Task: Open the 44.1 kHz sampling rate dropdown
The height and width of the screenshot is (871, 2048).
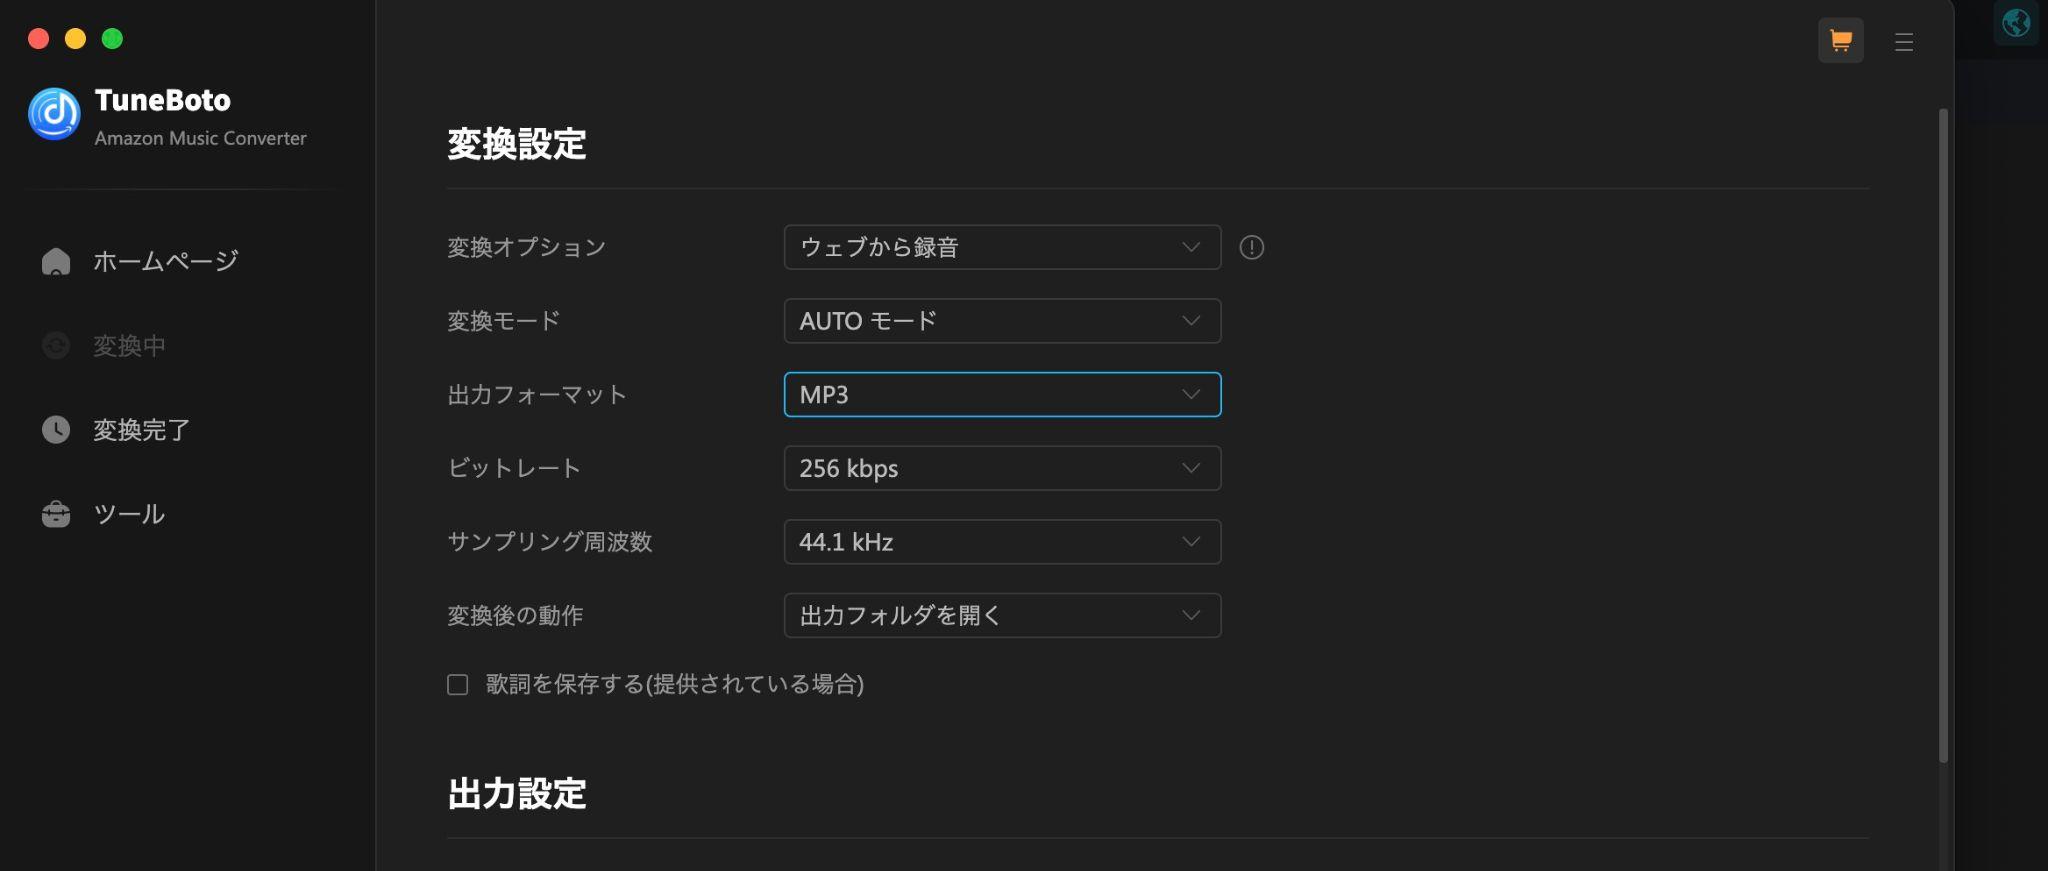Action: click(1002, 542)
